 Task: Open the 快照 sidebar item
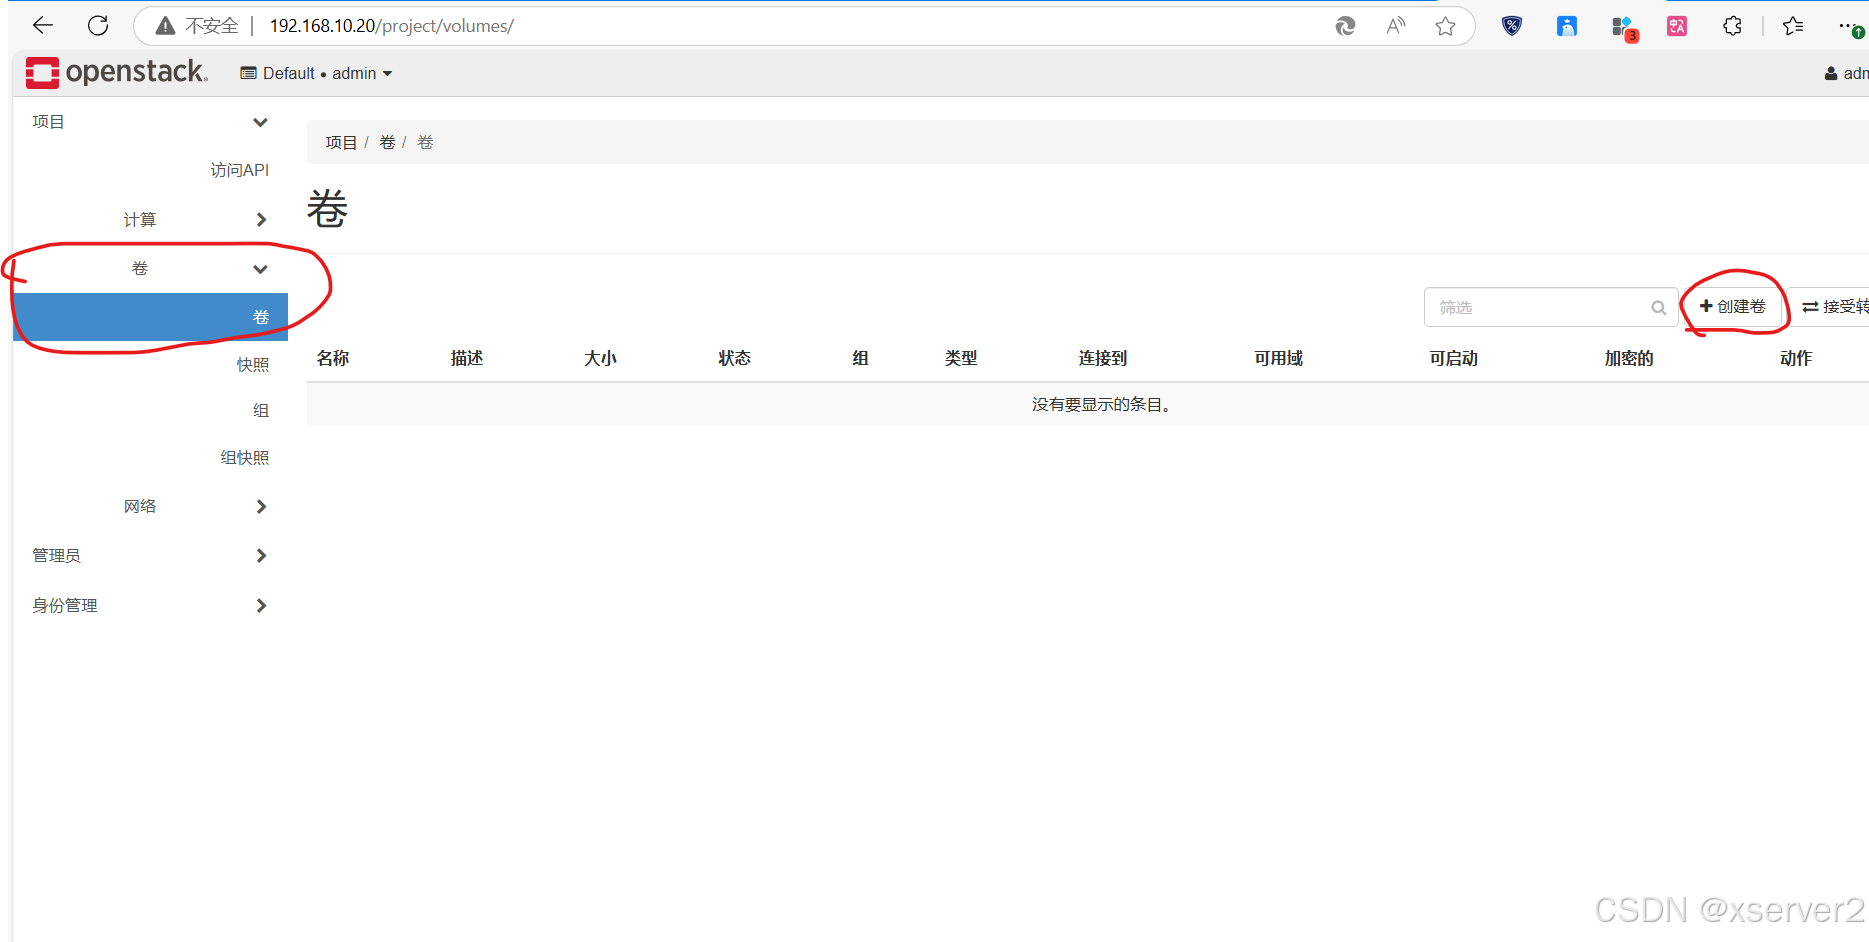point(252,365)
